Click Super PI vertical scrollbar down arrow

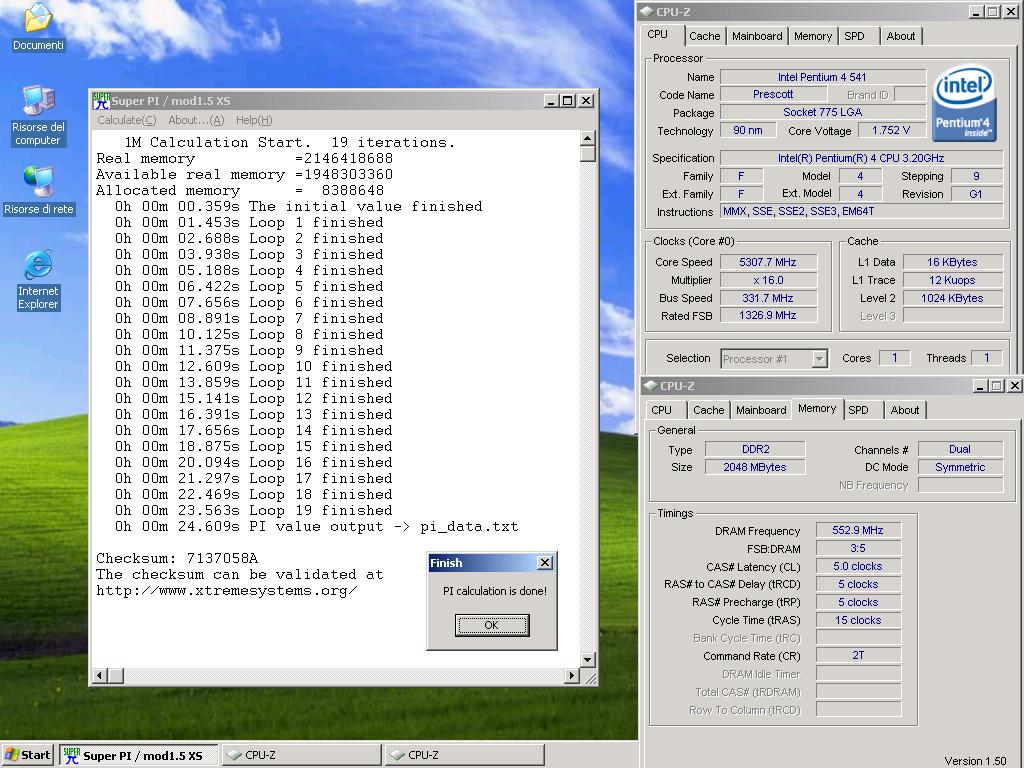pos(587,660)
